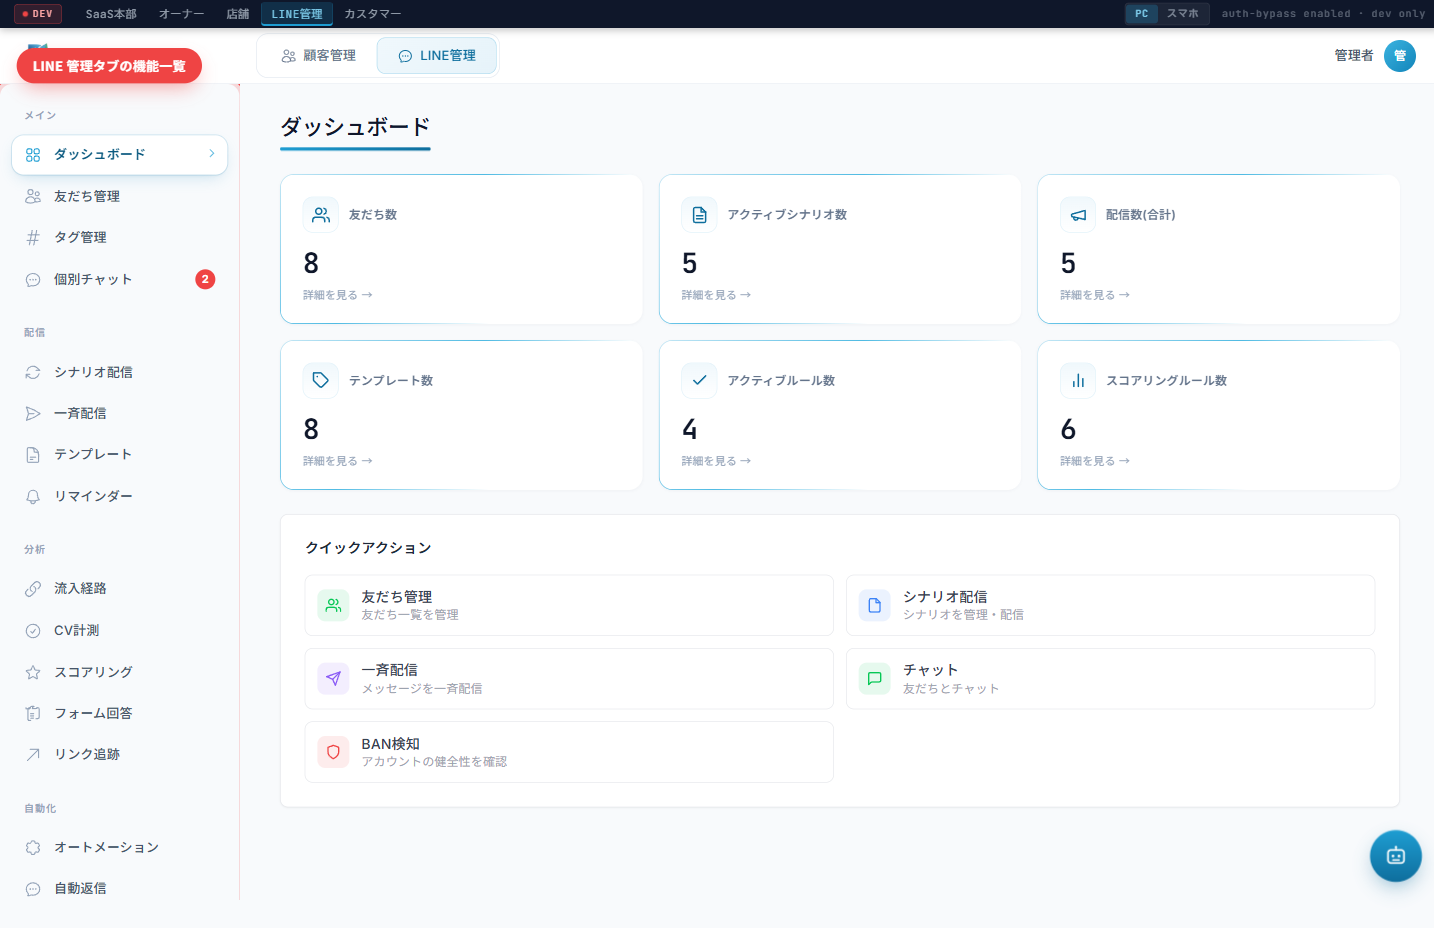Click the チャット quick action title
Image resolution: width=1434 pixels, height=928 pixels.
click(x=931, y=670)
